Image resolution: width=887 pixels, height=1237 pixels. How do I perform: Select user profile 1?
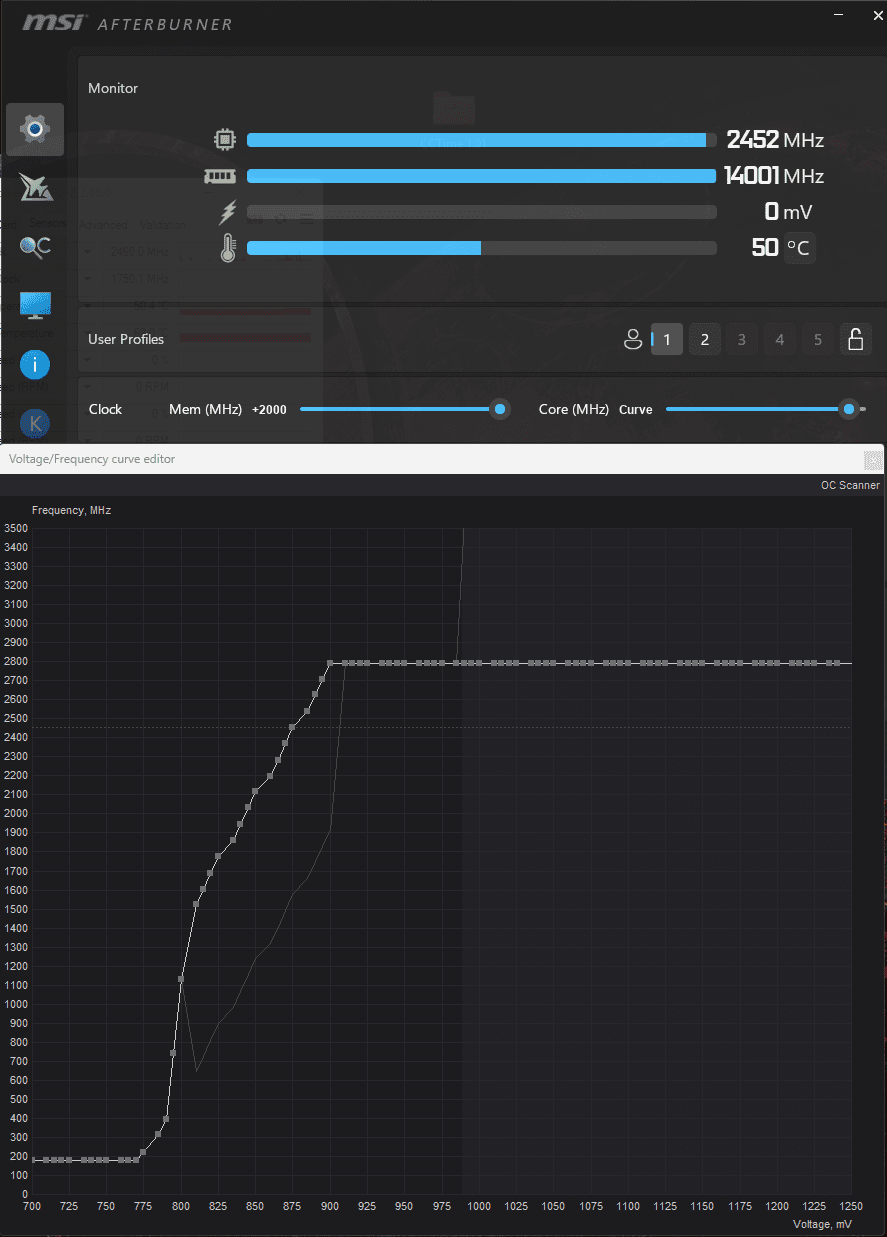pyautogui.click(x=667, y=340)
